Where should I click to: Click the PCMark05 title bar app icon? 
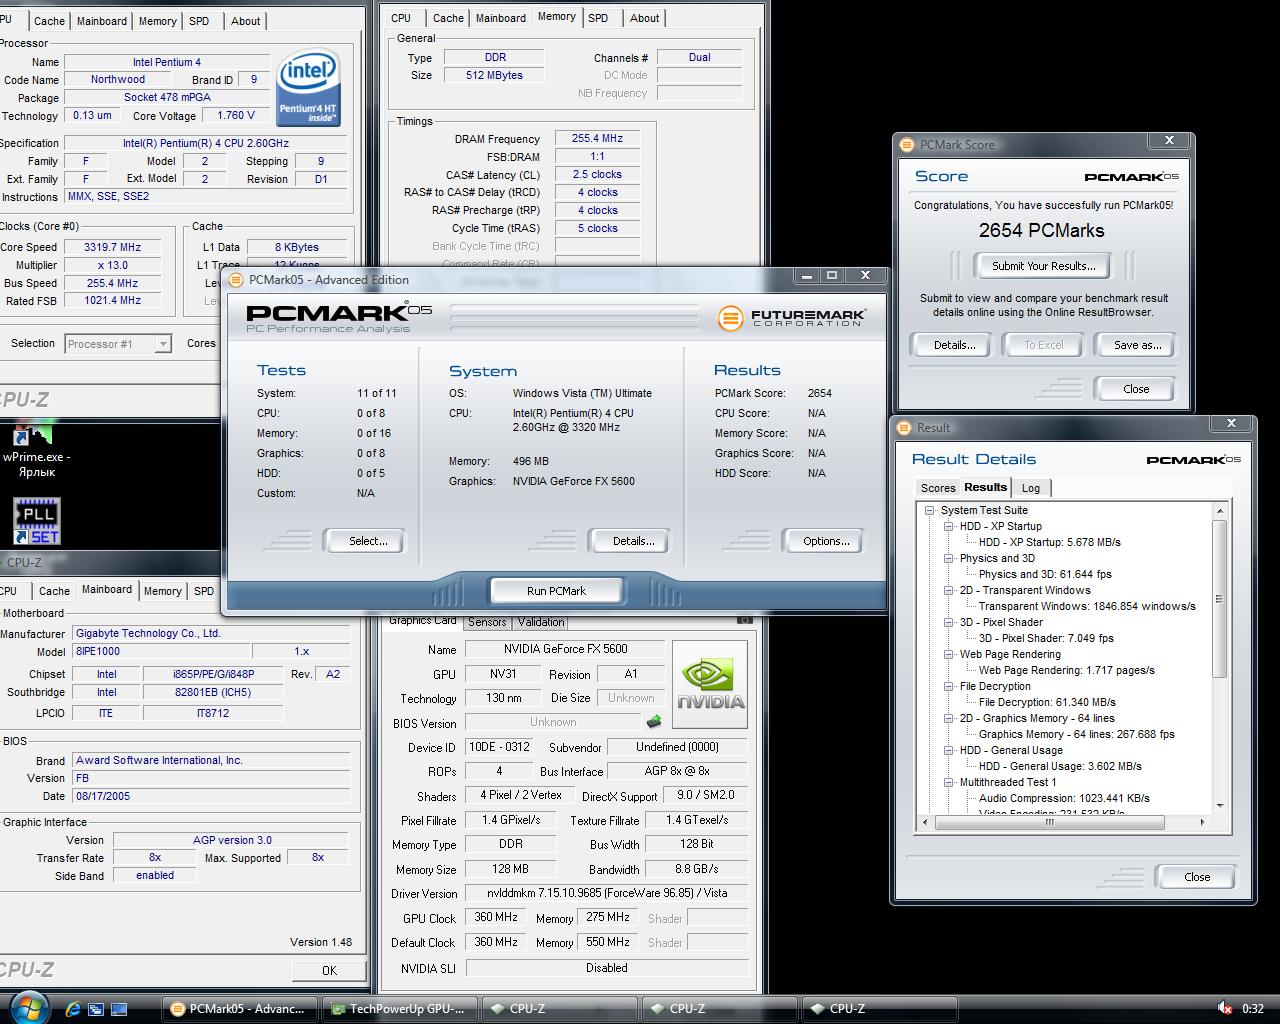click(x=236, y=280)
